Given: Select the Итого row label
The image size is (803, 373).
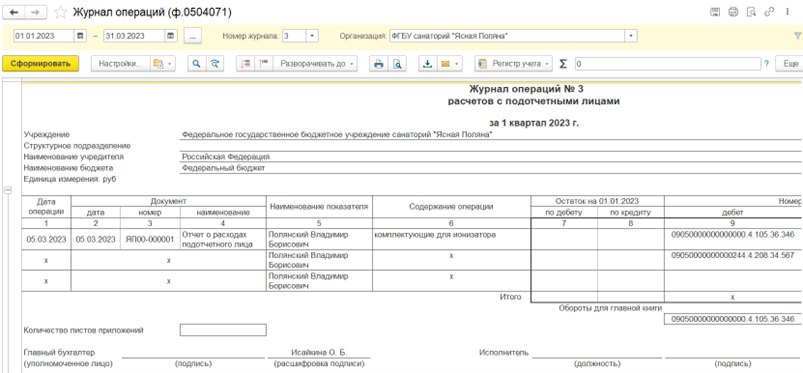Looking at the screenshot, I should pos(511,297).
